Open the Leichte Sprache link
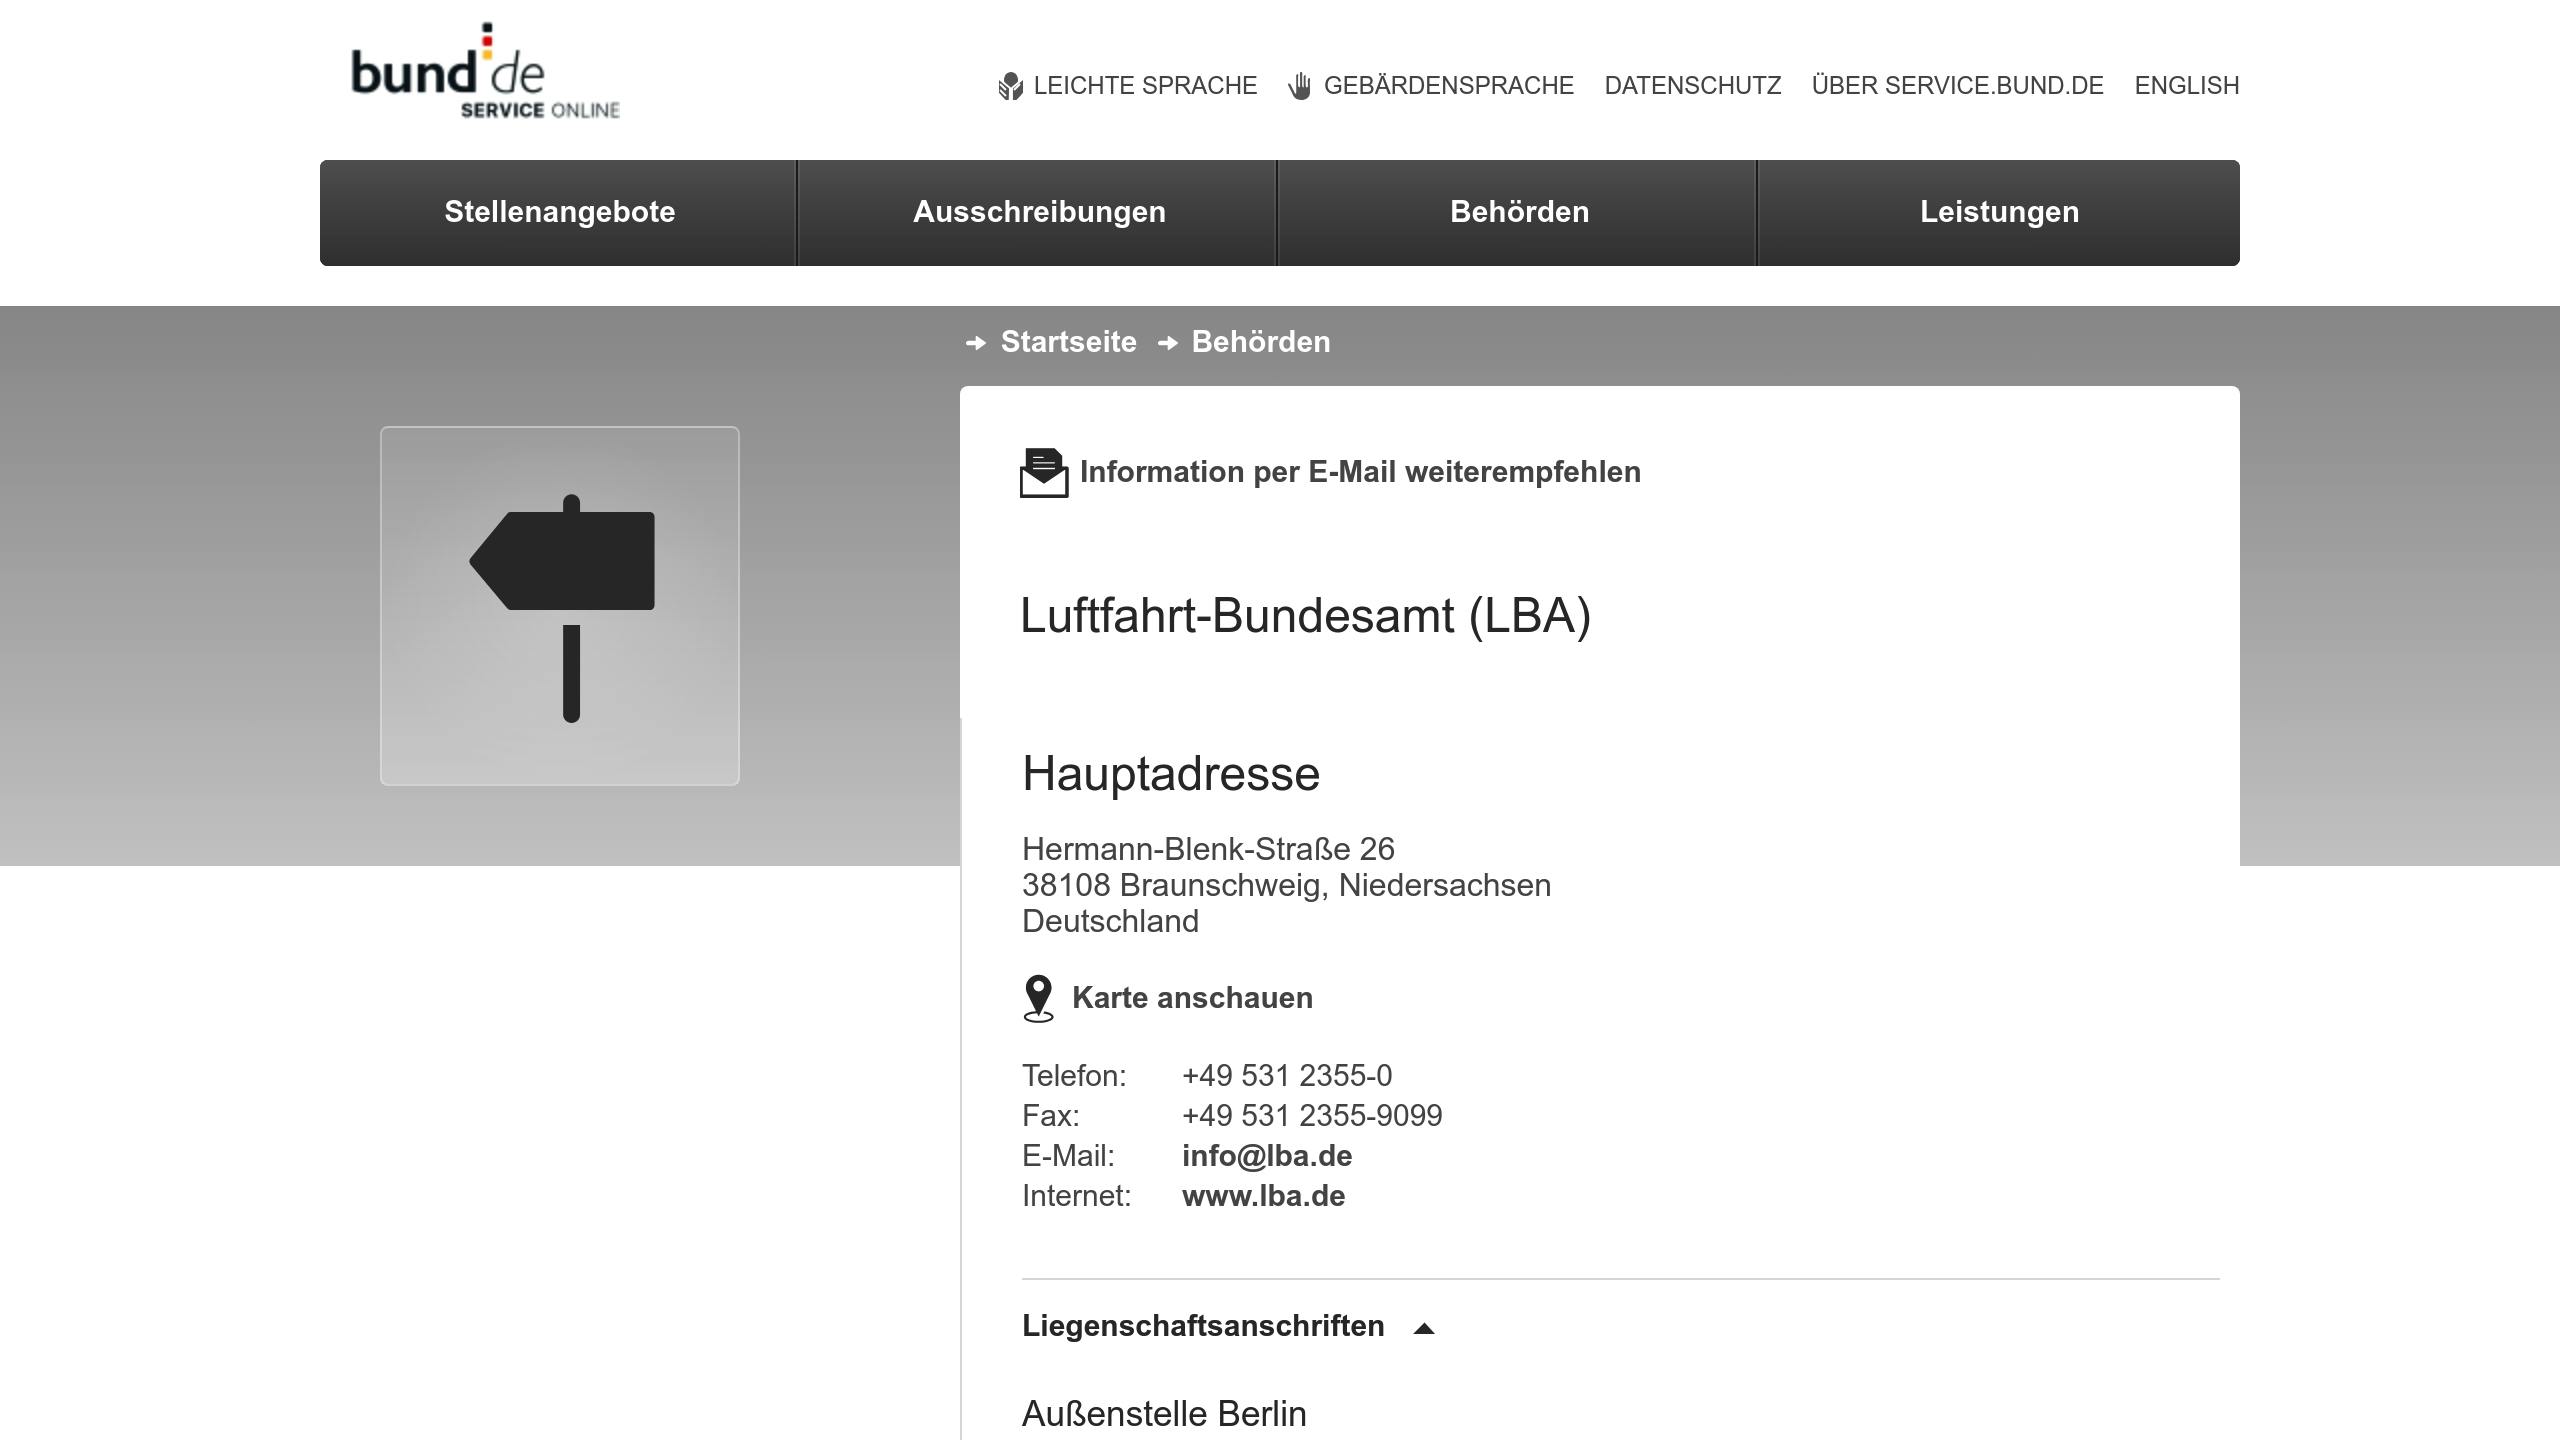The image size is (2560, 1440). (x=1145, y=86)
